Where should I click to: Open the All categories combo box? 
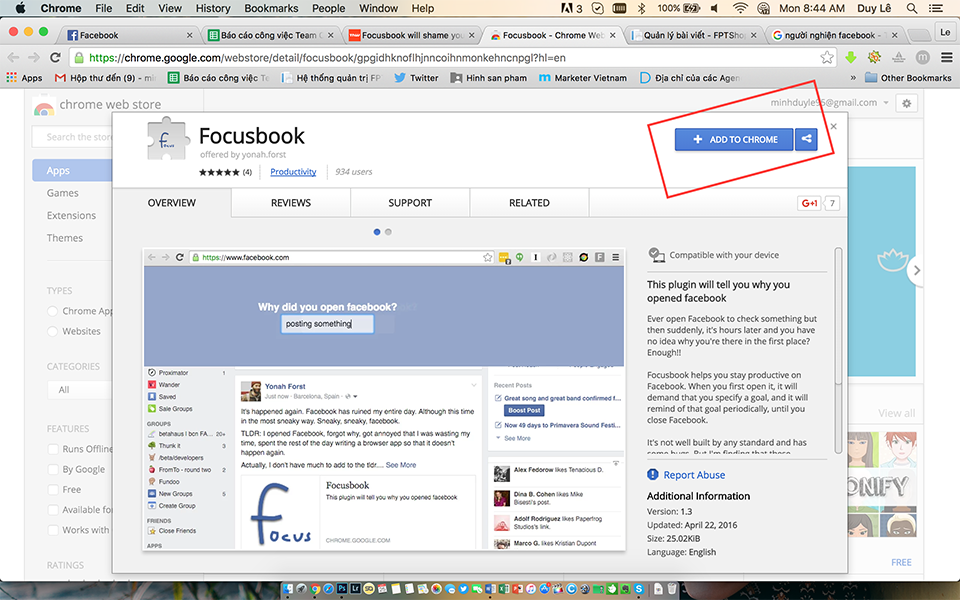point(80,389)
